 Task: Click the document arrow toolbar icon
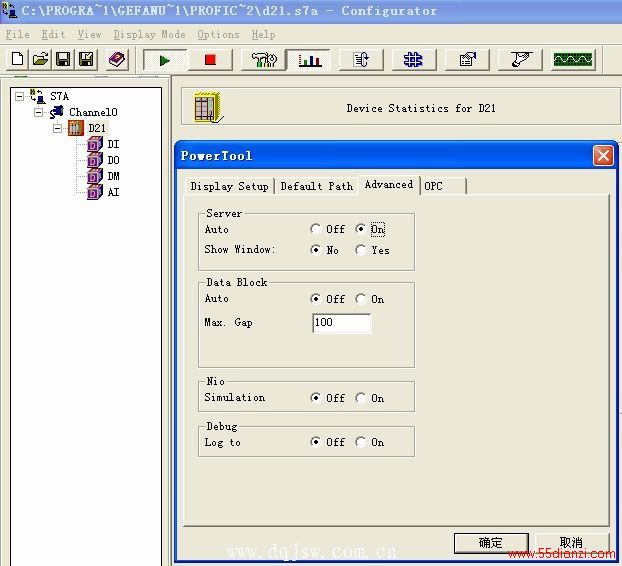(x=361, y=60)
